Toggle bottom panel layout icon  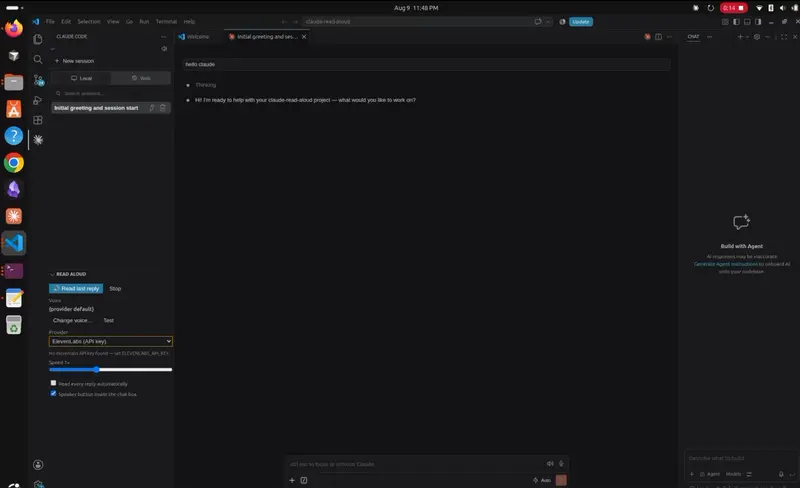[x=747, y=22]
